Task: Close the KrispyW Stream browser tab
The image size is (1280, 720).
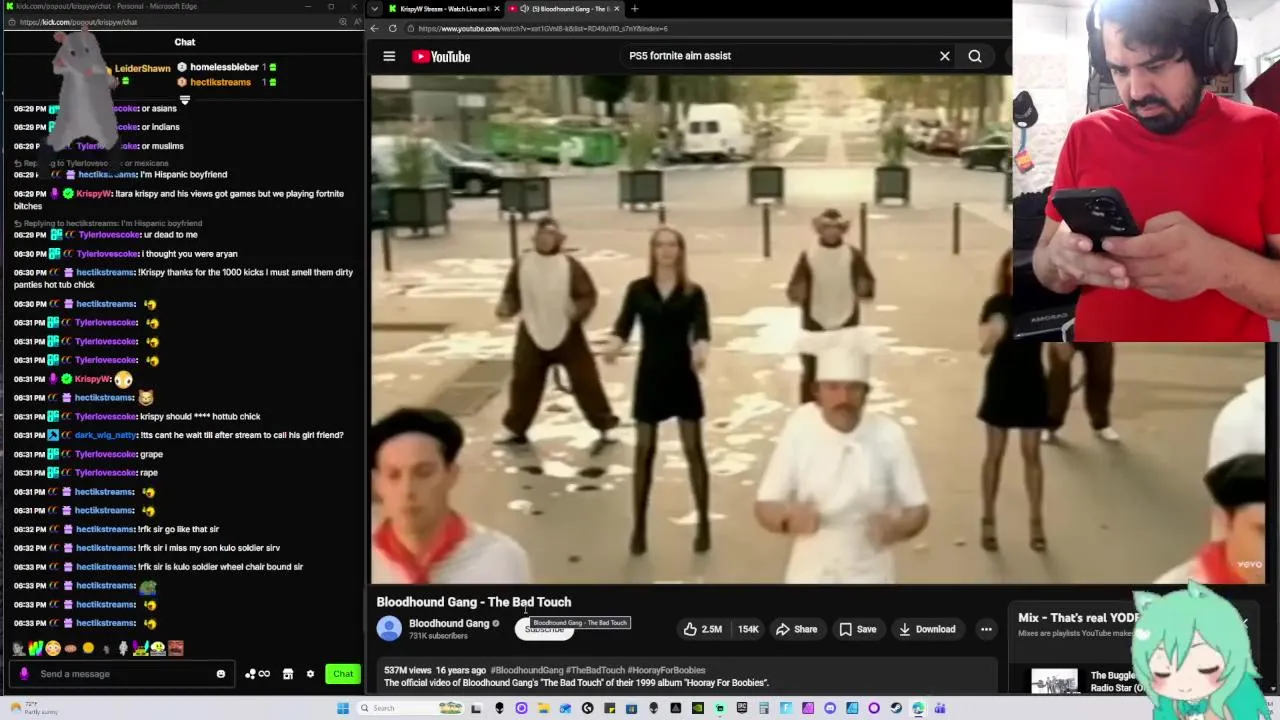Action: click(499, 9)
